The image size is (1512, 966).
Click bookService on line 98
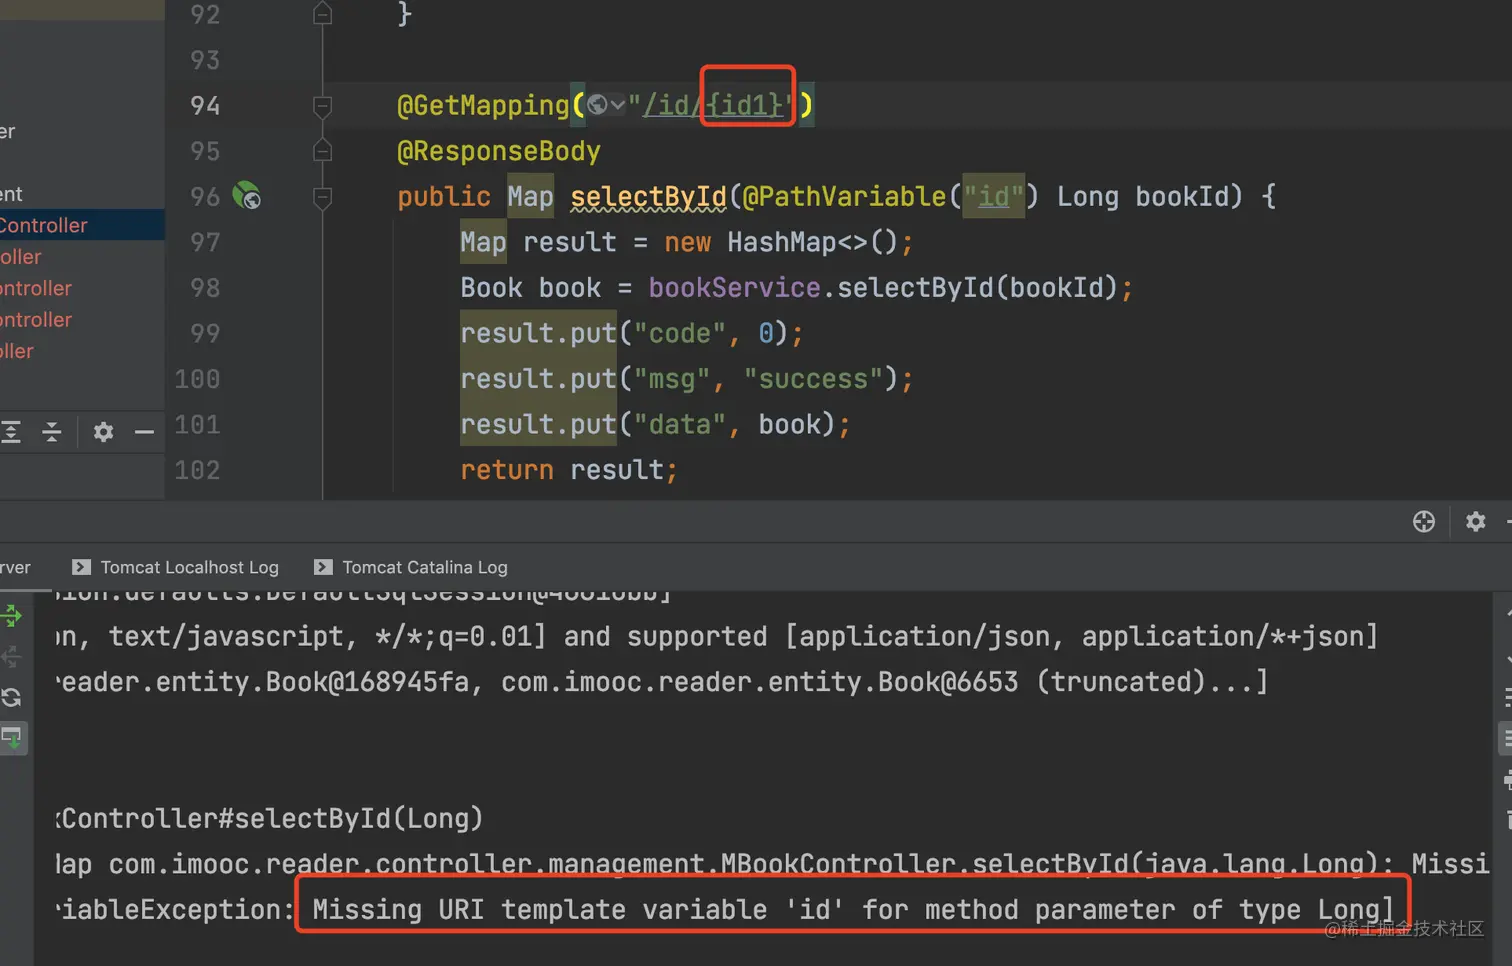point(734,288)
